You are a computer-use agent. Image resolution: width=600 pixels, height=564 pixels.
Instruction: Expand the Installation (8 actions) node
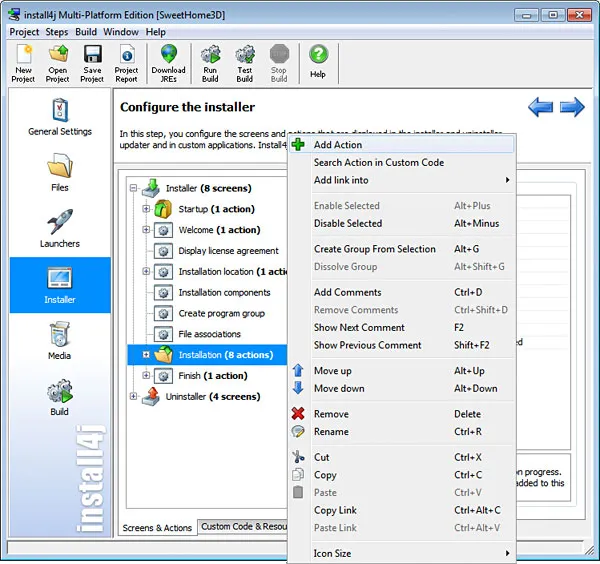click(x=146, y=355)
